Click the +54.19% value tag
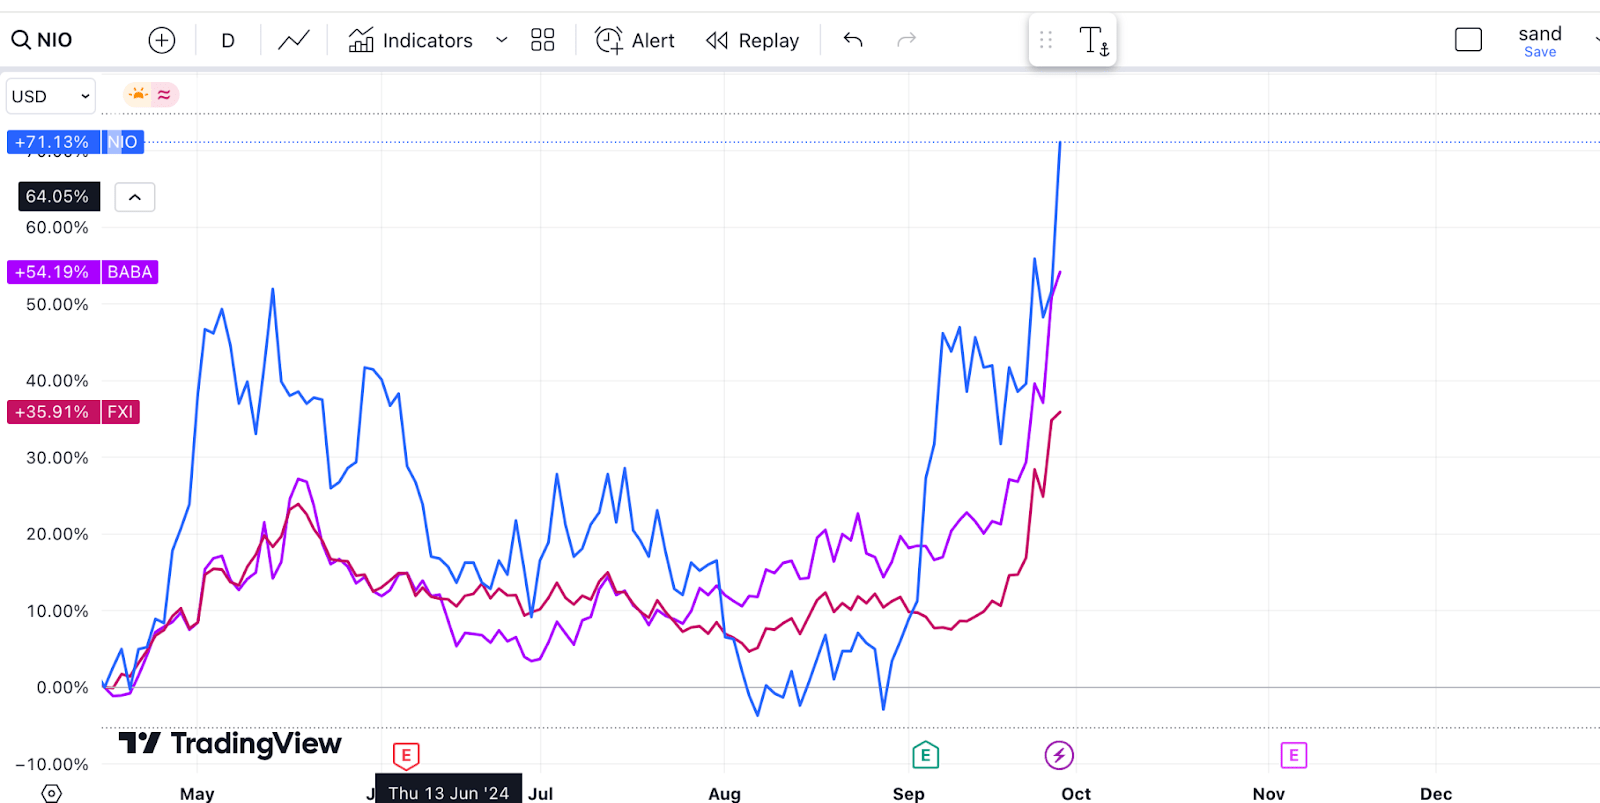The image size is (1600, 803). pos(53,272)
